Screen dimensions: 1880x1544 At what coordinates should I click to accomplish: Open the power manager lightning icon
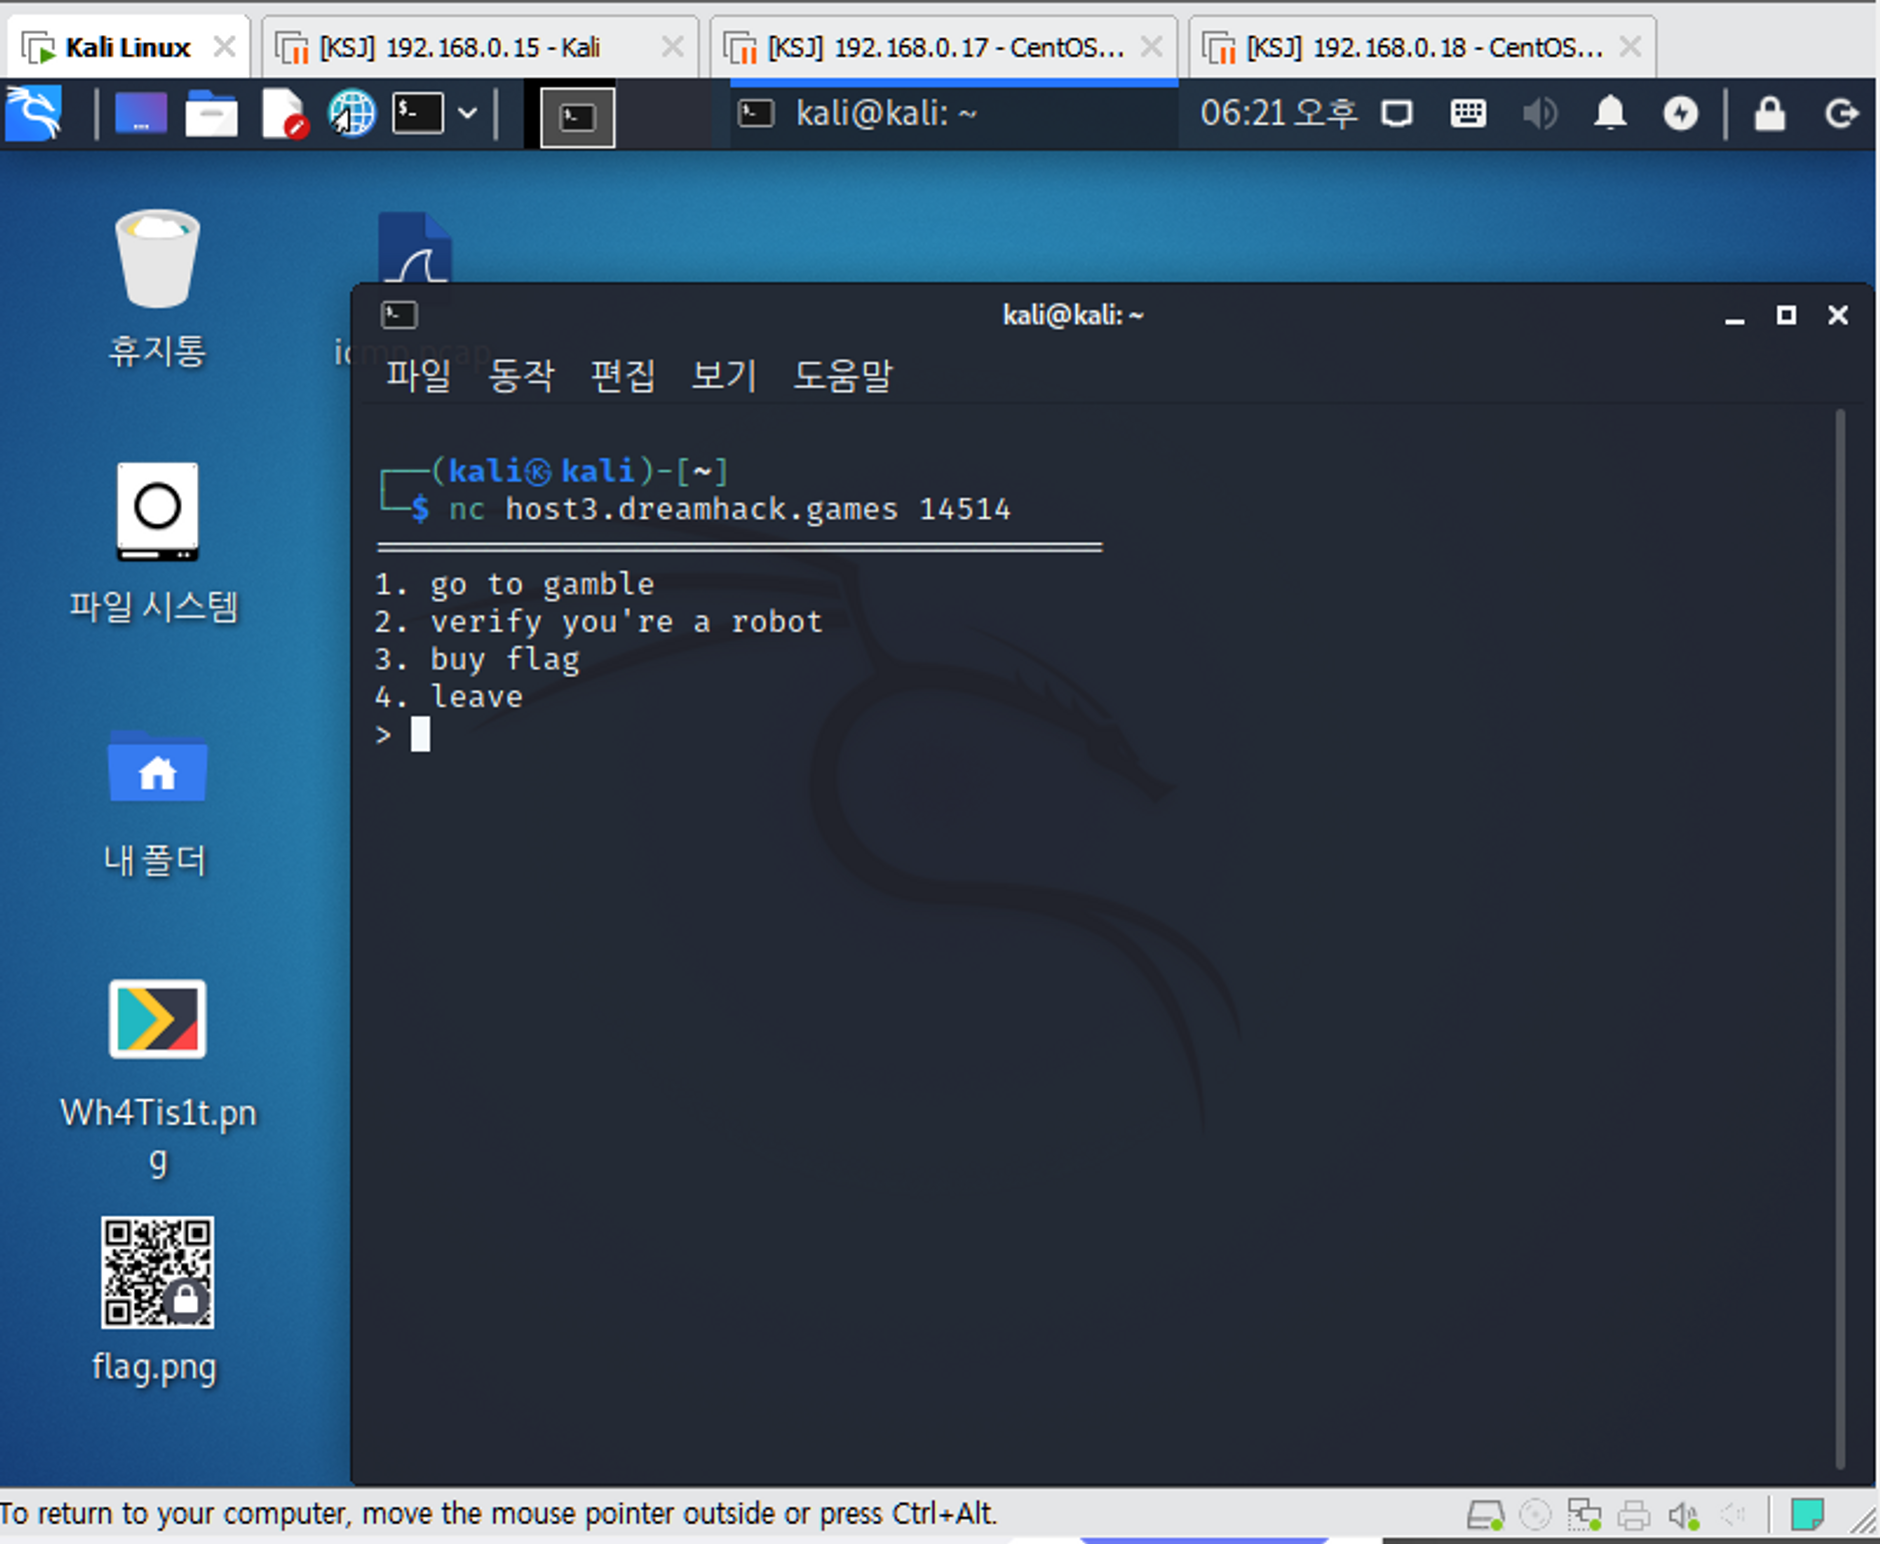pos(1681,114)
